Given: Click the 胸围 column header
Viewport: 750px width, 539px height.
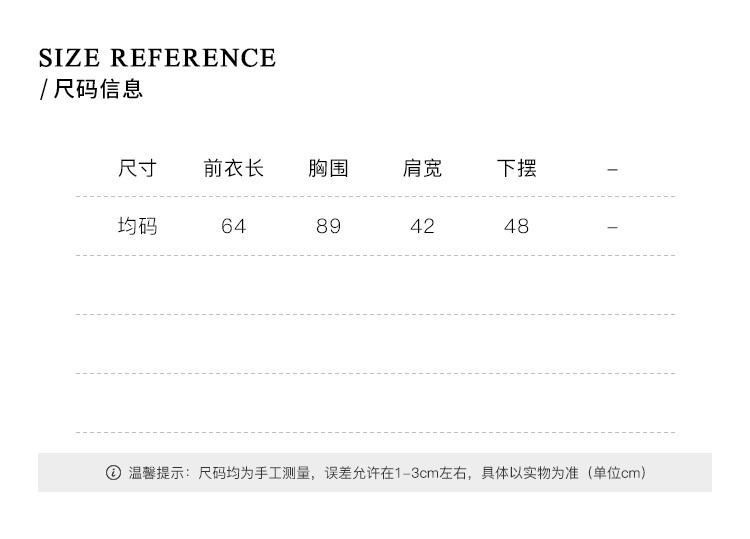Looking at the screenshot, I should coord(328,169).
